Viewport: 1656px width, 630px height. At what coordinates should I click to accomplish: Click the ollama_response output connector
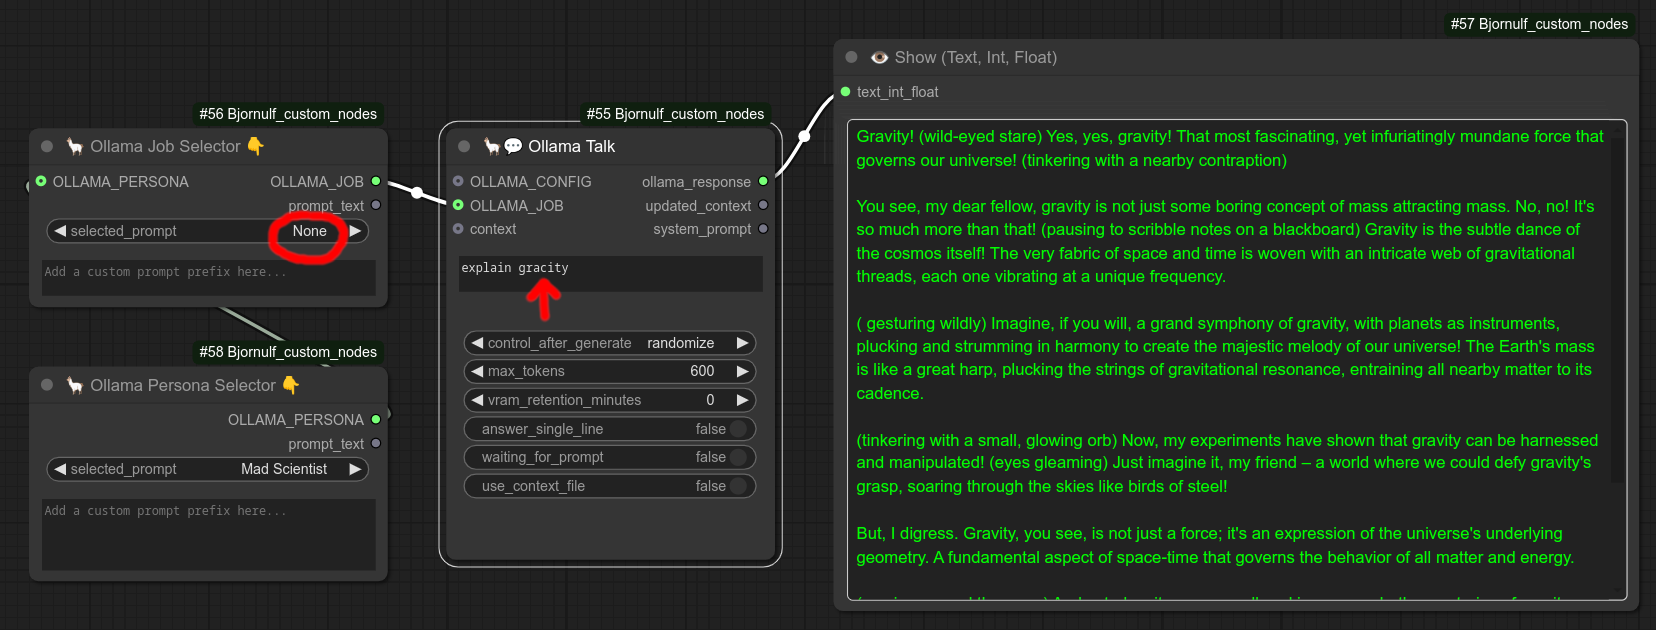tap(763, 181)
